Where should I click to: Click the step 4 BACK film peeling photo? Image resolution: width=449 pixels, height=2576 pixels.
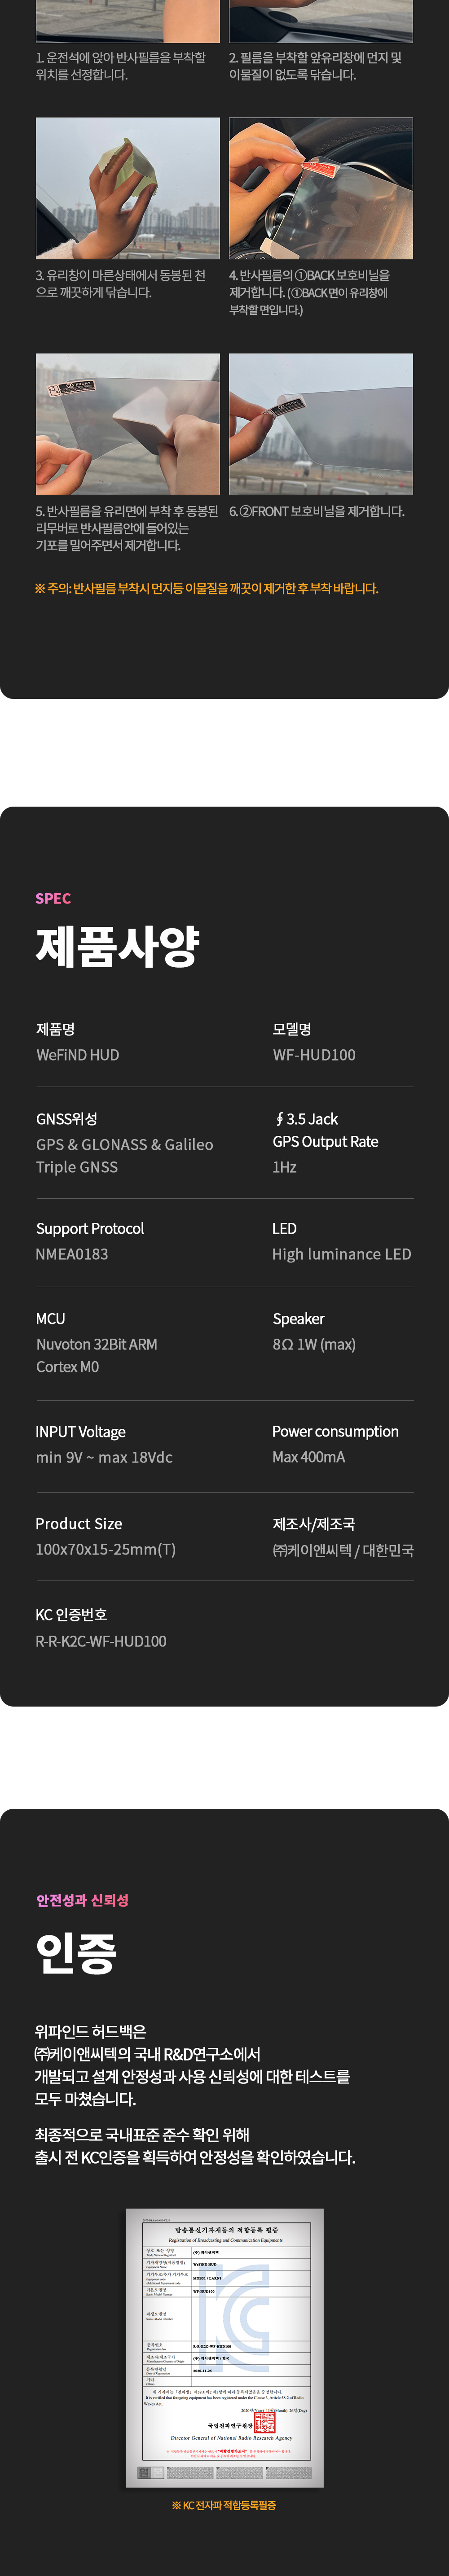[321, 188]
